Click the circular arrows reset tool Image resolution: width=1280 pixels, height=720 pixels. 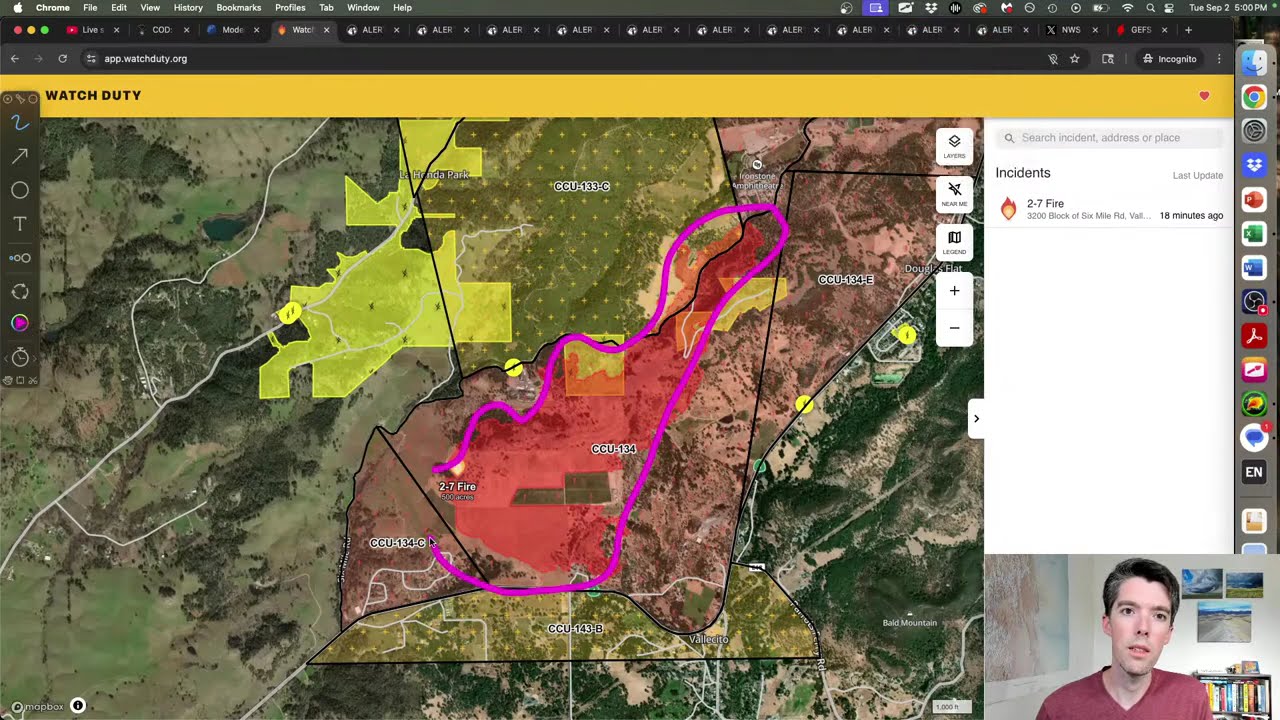coord(20,291)
